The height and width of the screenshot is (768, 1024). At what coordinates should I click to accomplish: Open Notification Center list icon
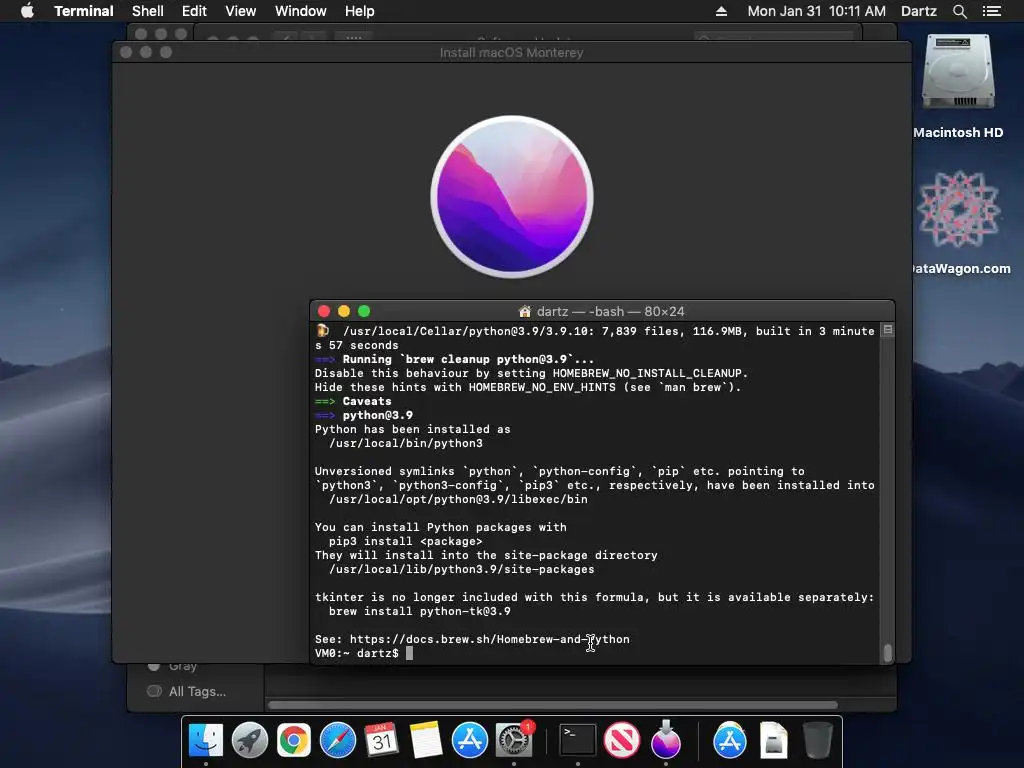coord(991,11)
